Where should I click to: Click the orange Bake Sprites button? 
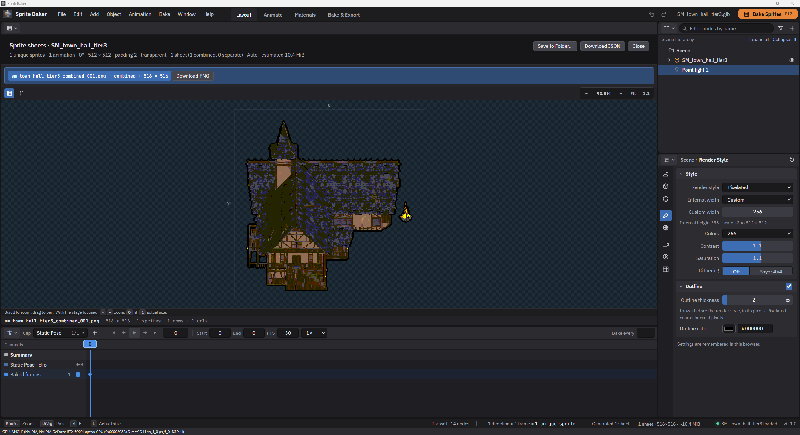pyautogui.click(x=767, y=14)
